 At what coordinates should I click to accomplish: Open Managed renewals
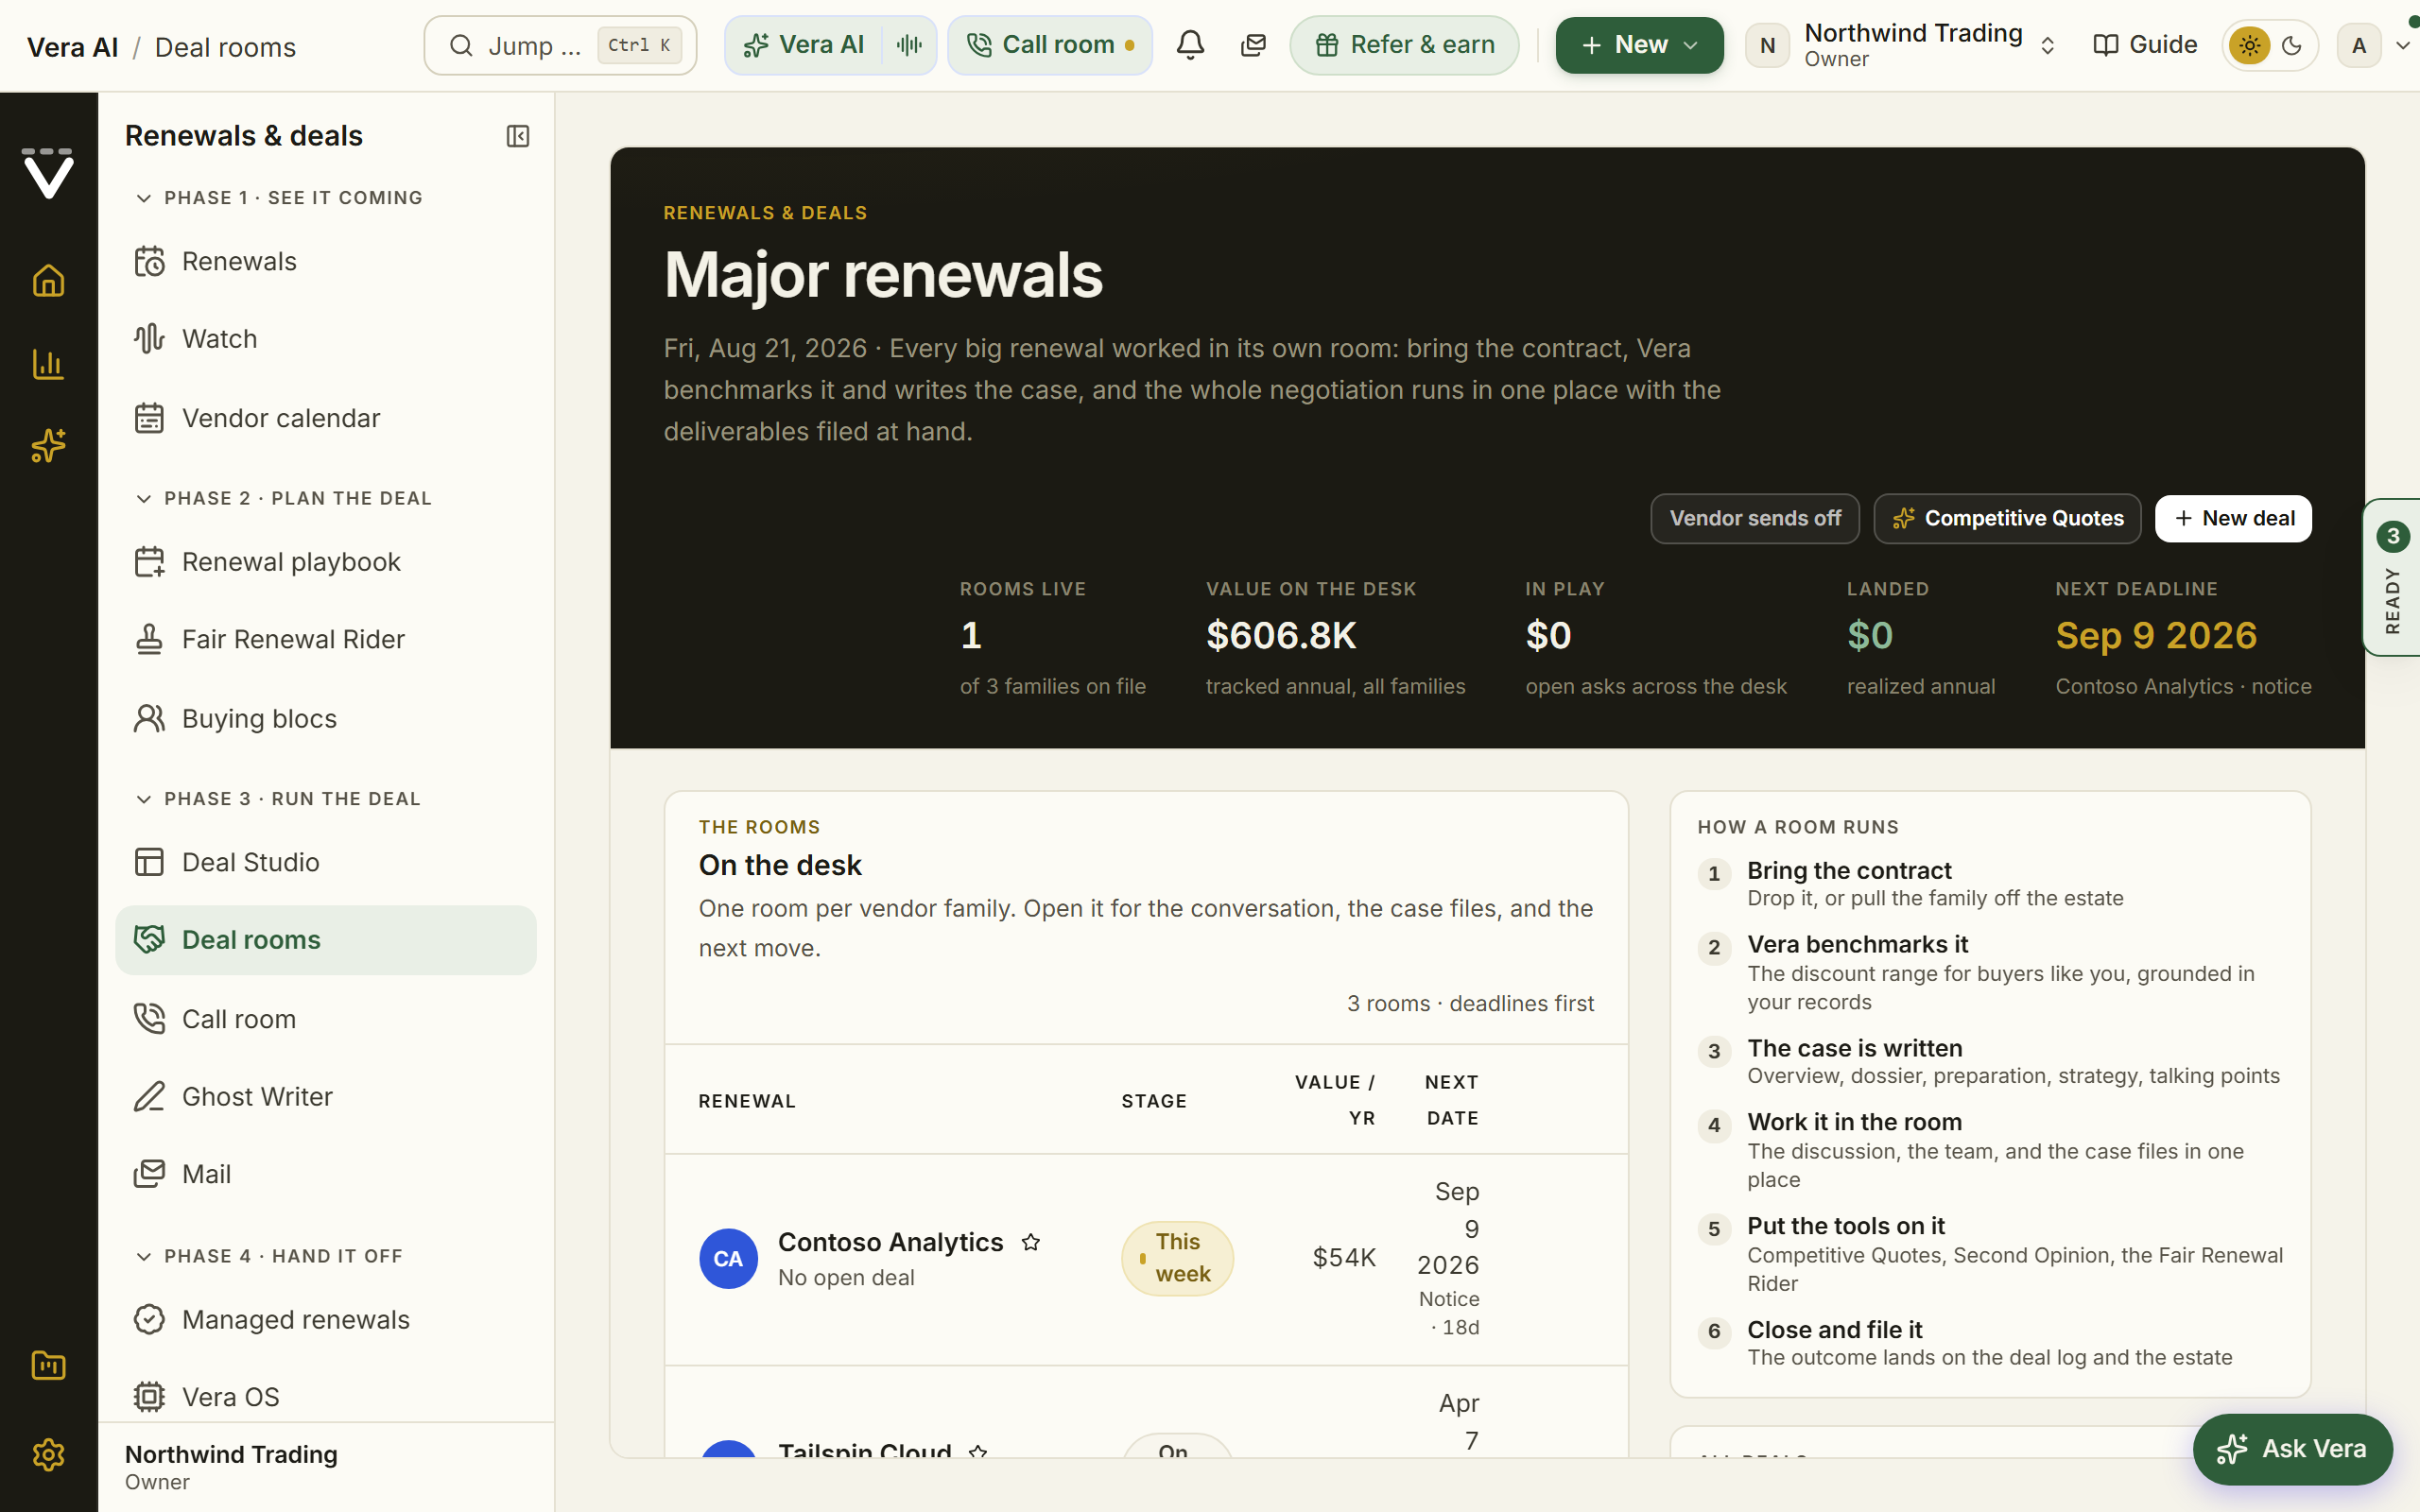[326, 1320]
